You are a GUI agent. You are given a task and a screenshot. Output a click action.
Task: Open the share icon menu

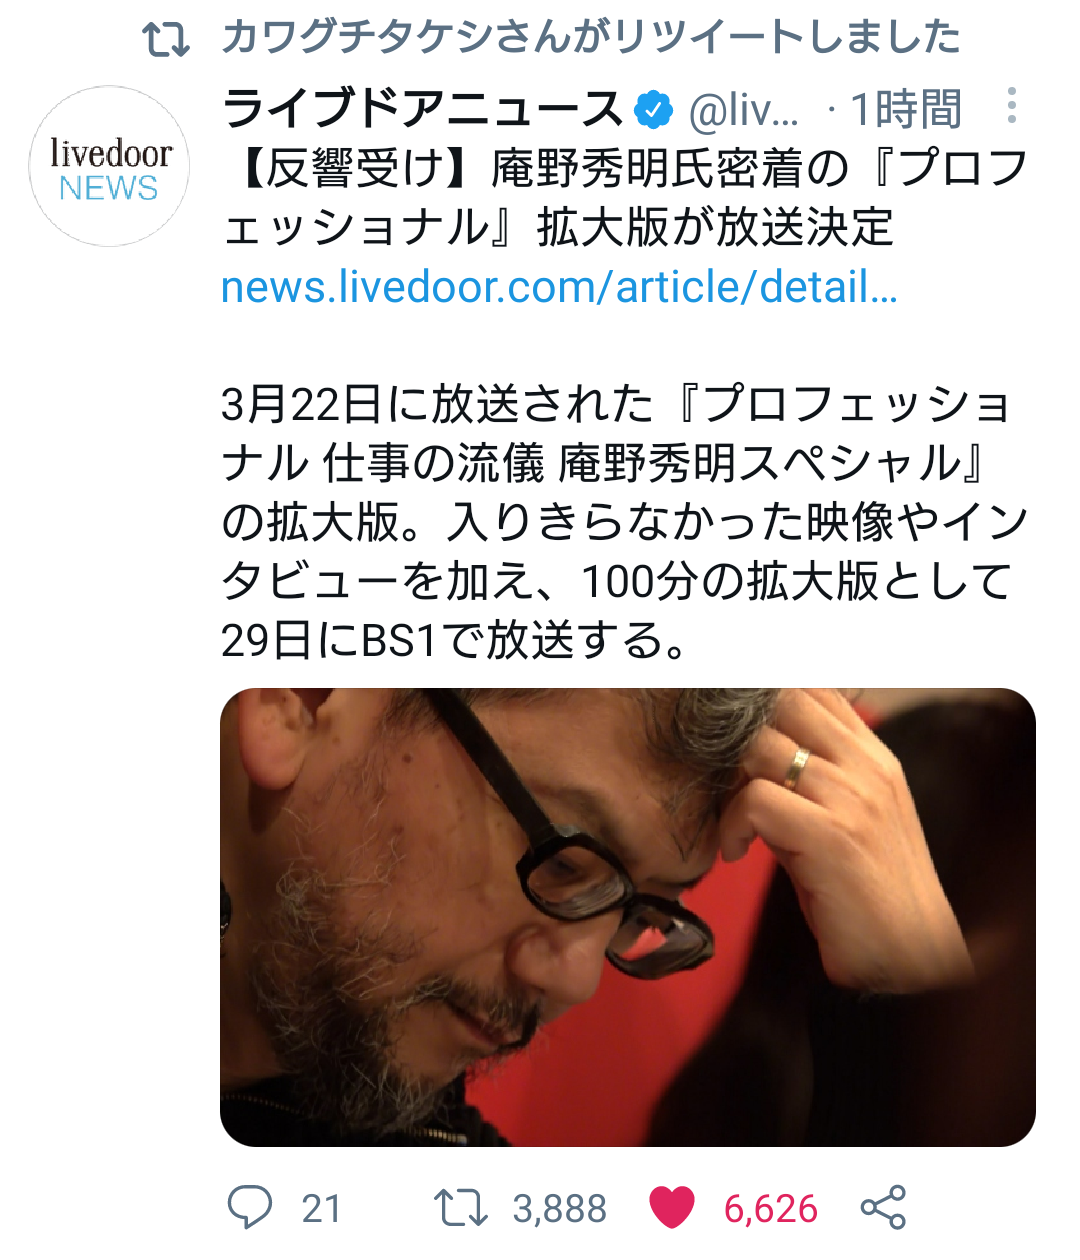883,1207
